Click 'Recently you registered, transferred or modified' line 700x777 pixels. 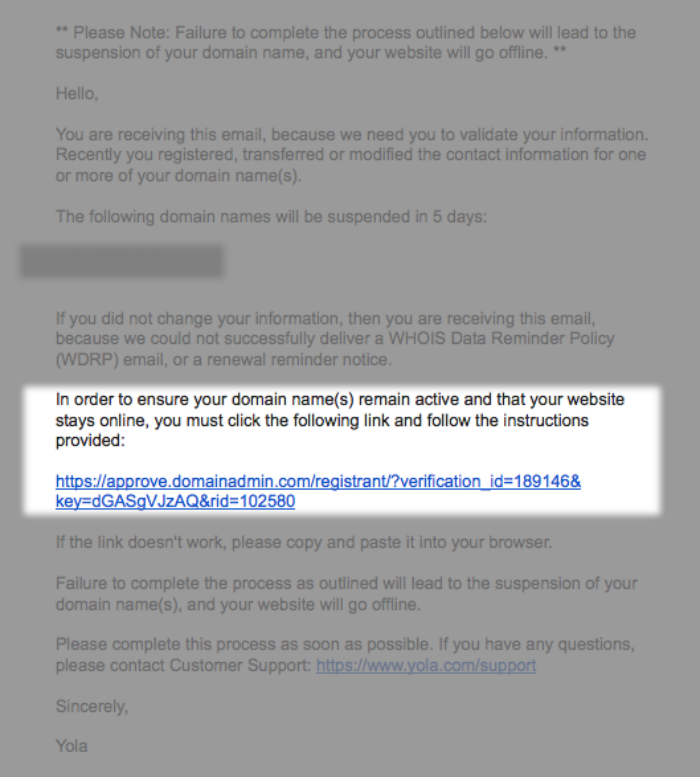click(351, 155)
